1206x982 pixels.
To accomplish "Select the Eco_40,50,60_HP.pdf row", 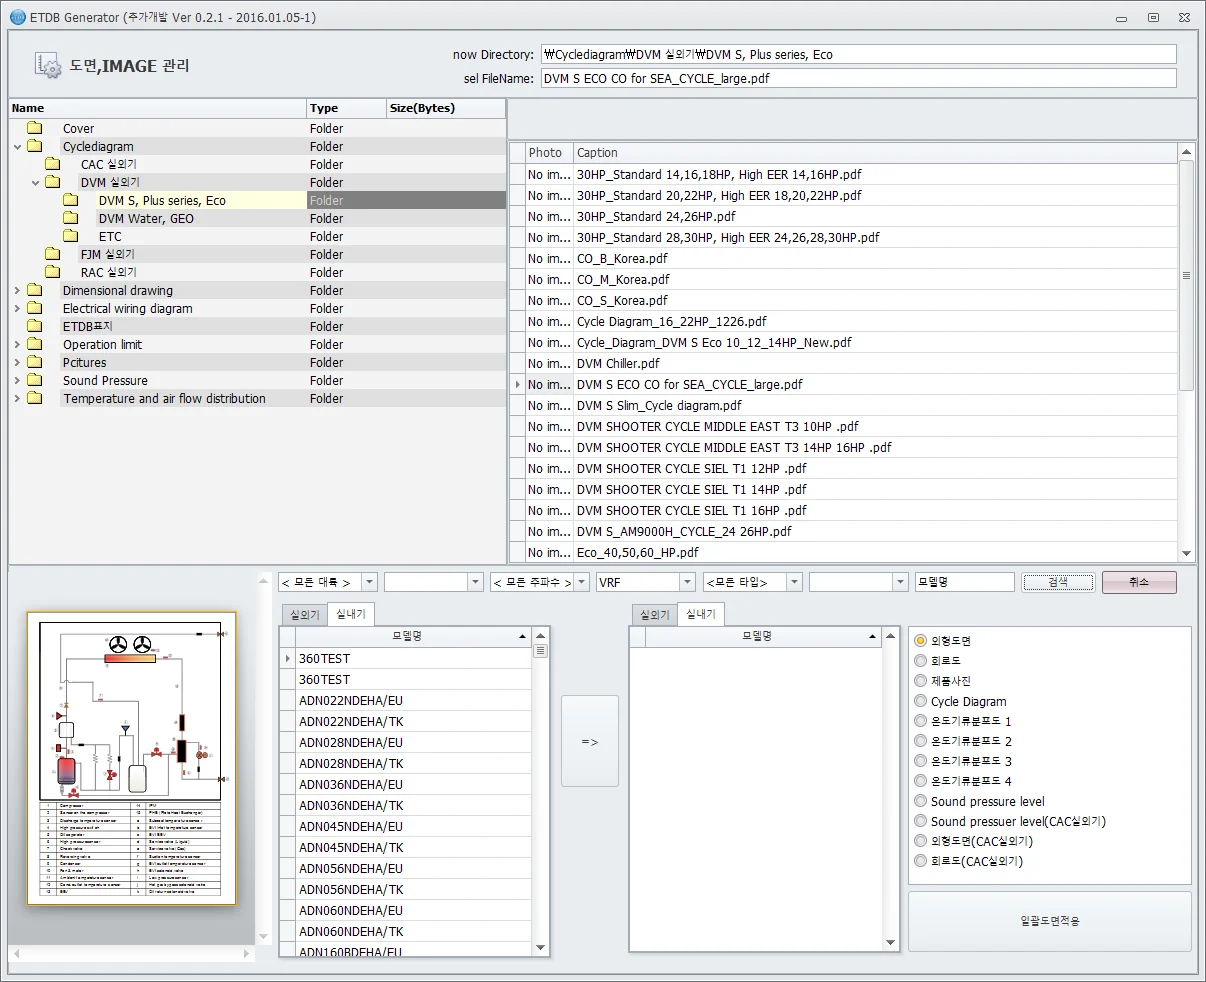I will click(x=843, y=552).
